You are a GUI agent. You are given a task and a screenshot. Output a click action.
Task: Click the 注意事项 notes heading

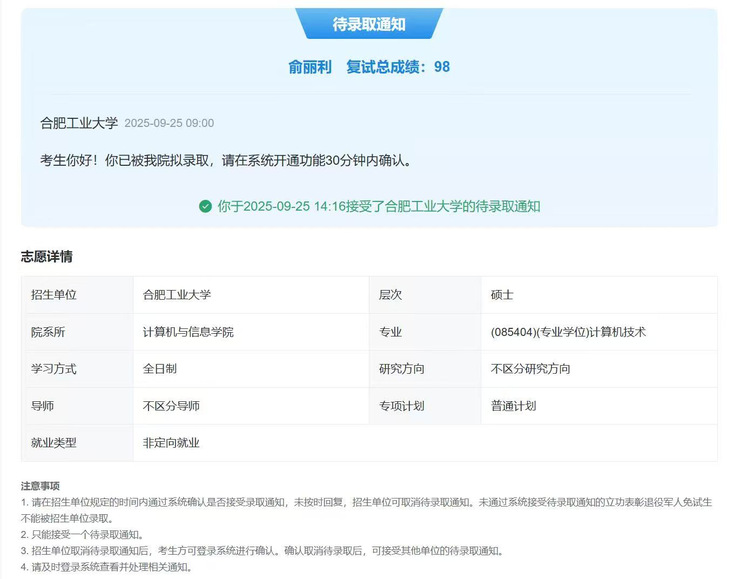pyautogui.click(x=40, y=486)
